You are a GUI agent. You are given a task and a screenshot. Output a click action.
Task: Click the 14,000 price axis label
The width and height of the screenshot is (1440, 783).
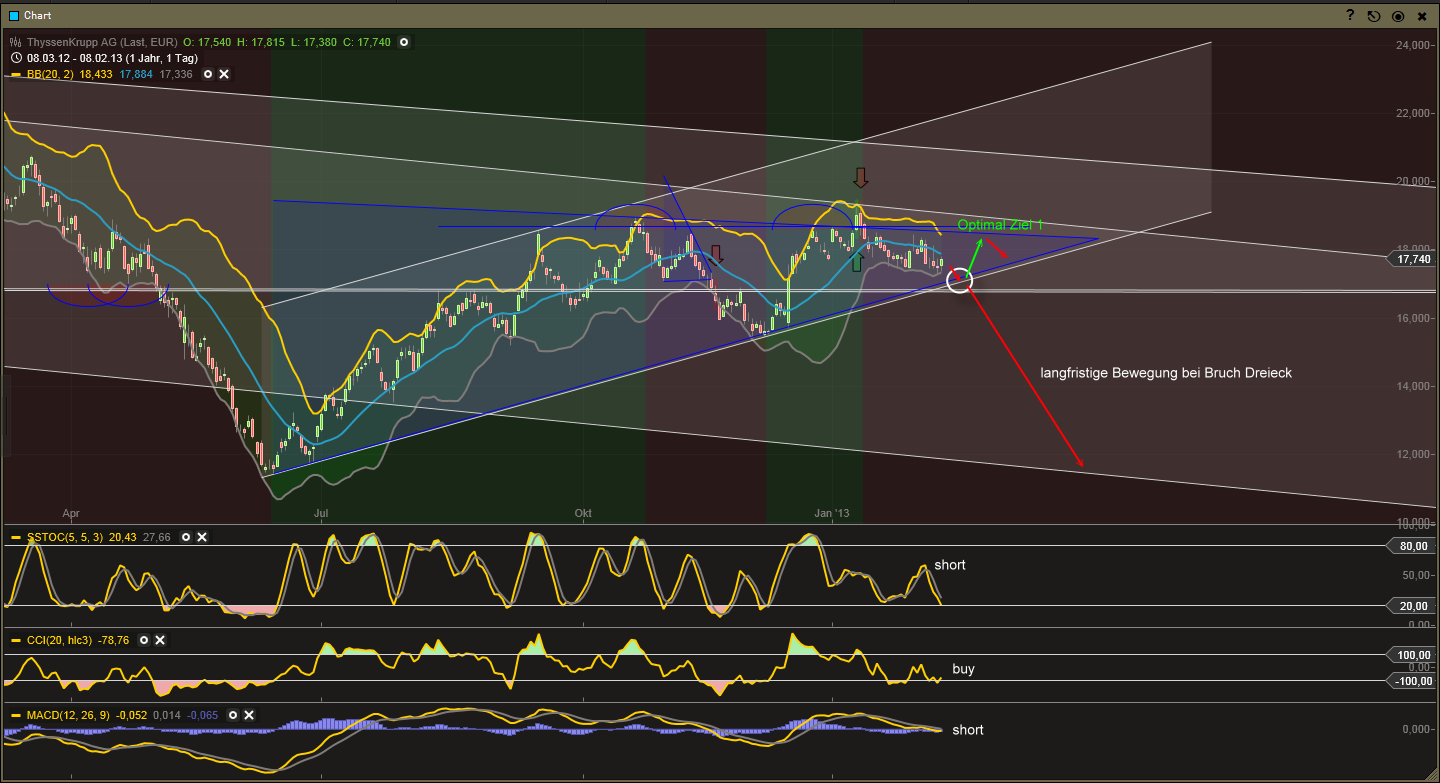point(1415,386)
